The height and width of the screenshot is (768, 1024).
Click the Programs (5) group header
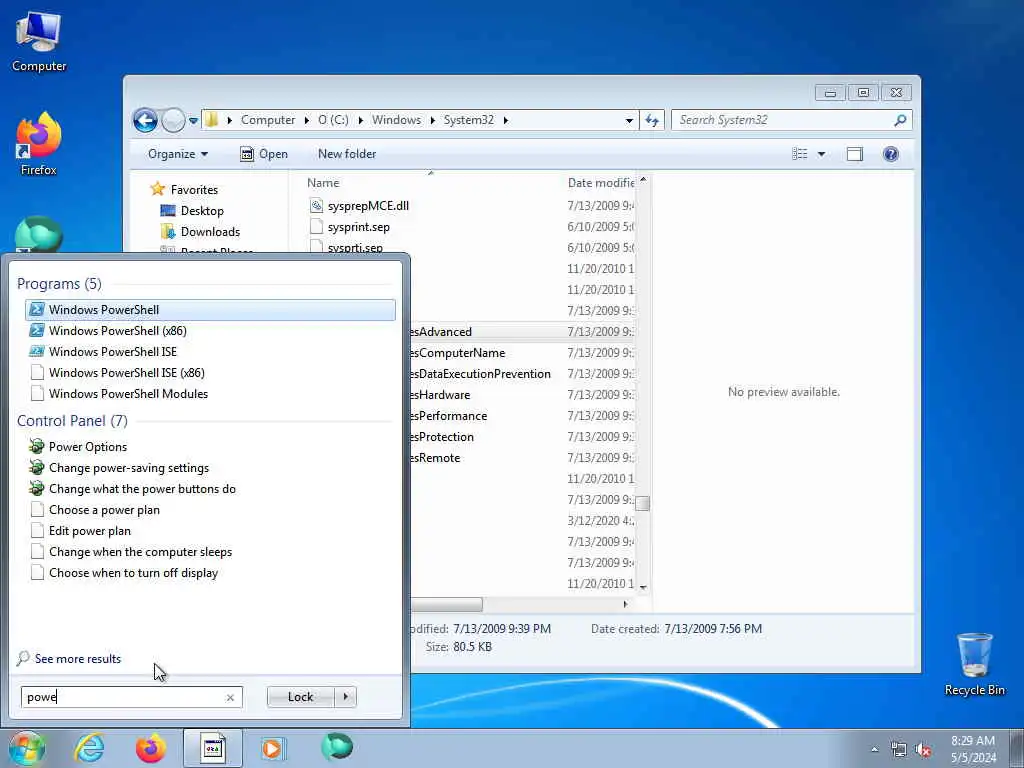tap(59, 283)
